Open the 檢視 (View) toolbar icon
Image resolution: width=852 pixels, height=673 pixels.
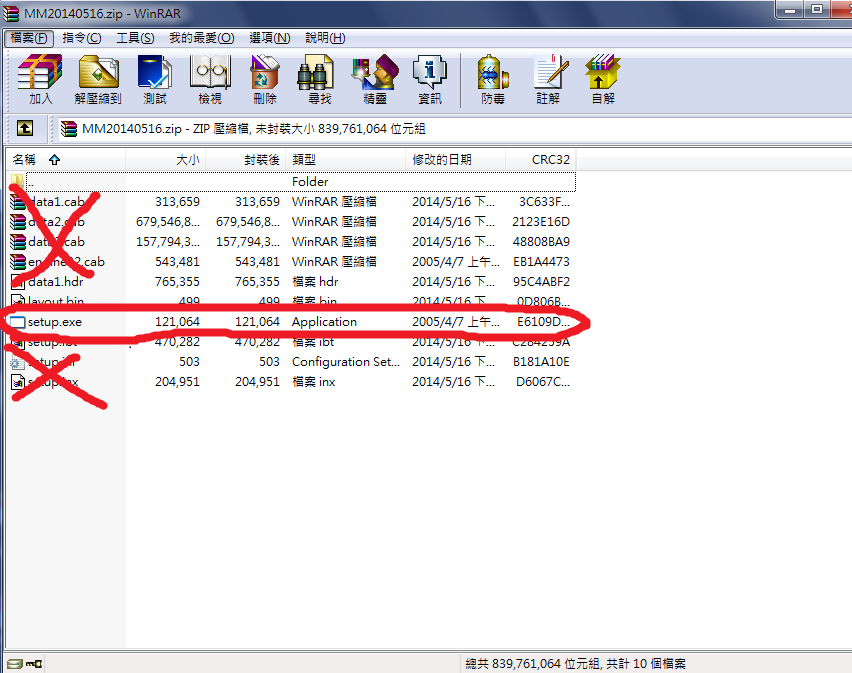click(210, 79)
